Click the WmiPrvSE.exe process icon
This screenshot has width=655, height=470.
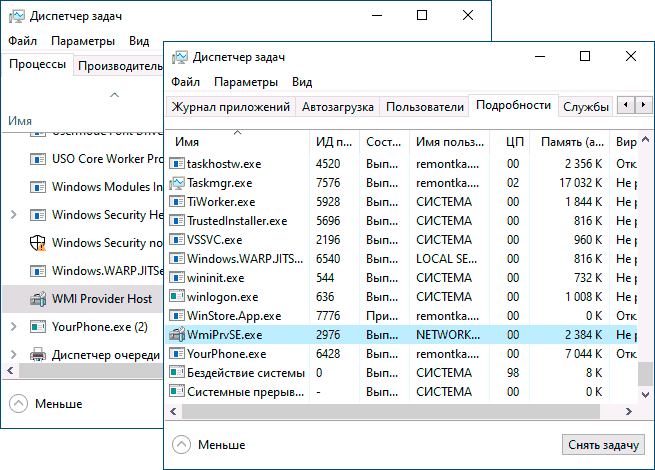point(177,334)
